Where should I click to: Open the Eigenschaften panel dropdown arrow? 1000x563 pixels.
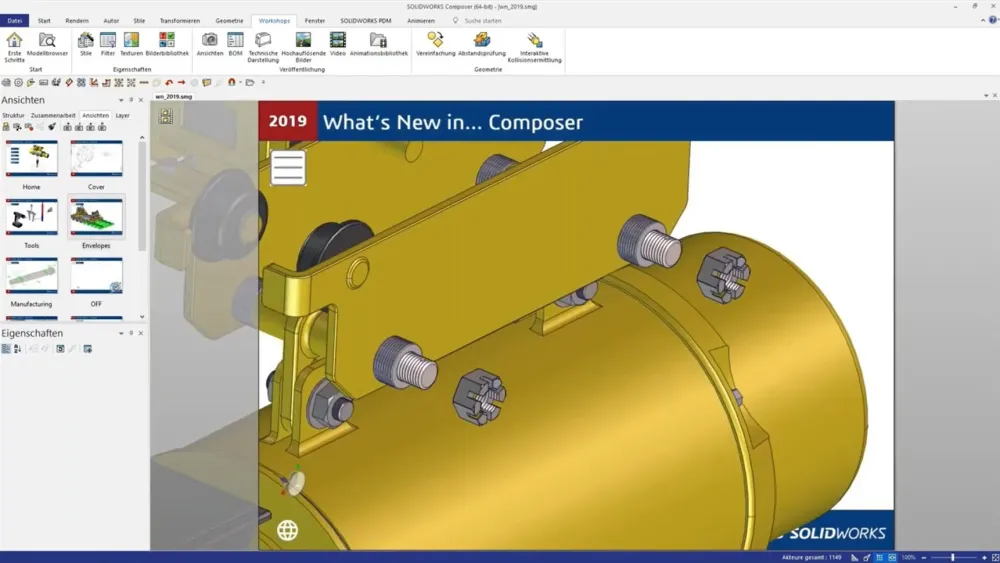[x=121, y=333]
